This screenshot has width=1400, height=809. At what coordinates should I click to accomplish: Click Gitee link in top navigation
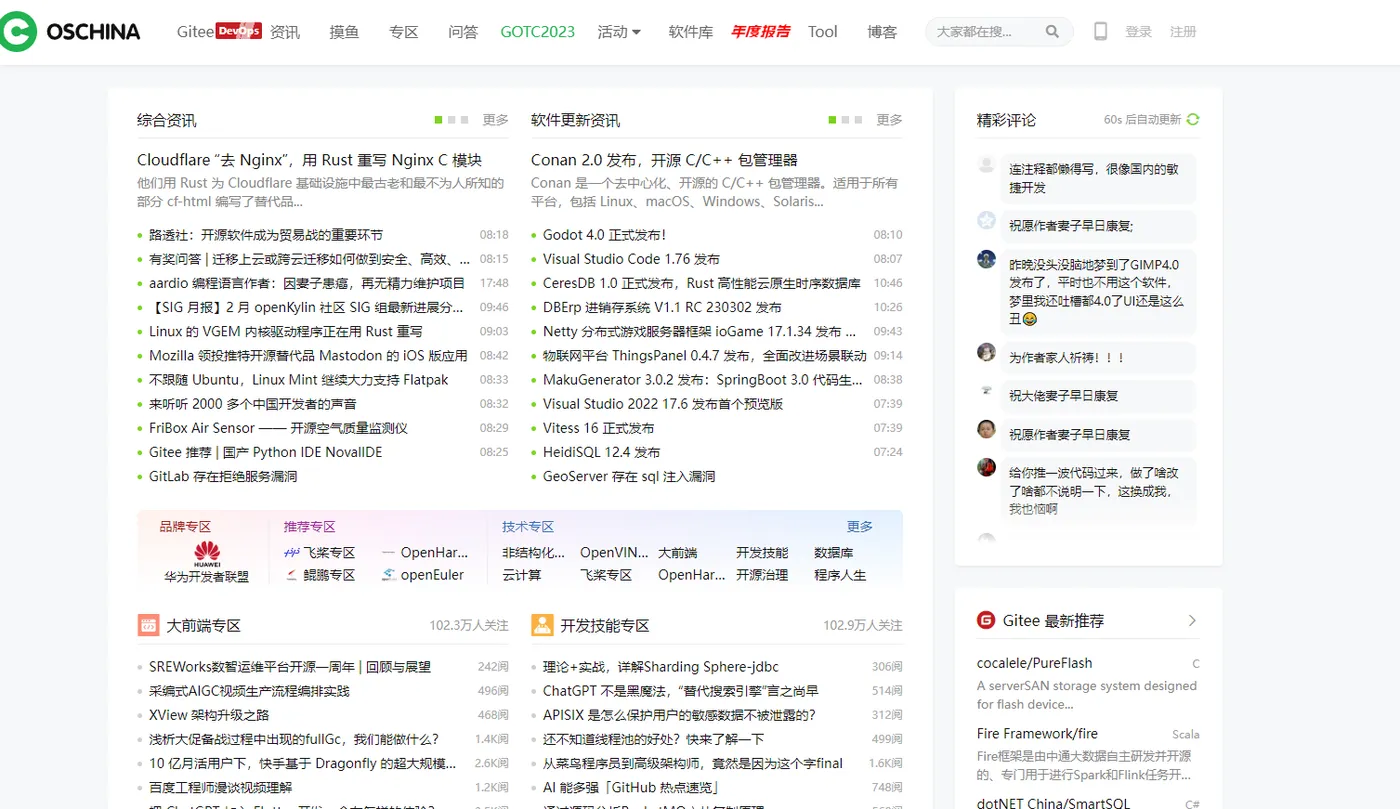tap(195, 32)
